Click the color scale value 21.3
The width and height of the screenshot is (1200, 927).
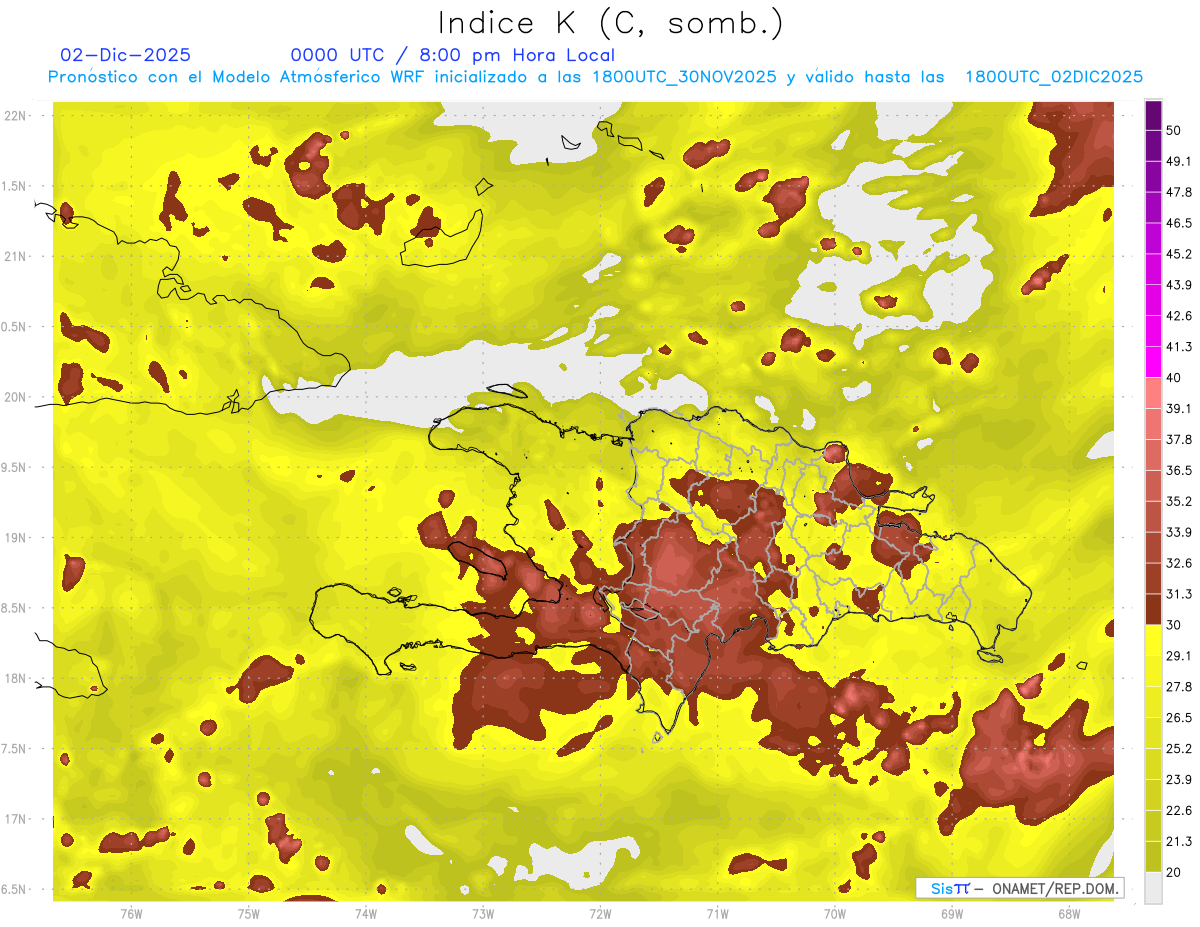coord(1178,841)
